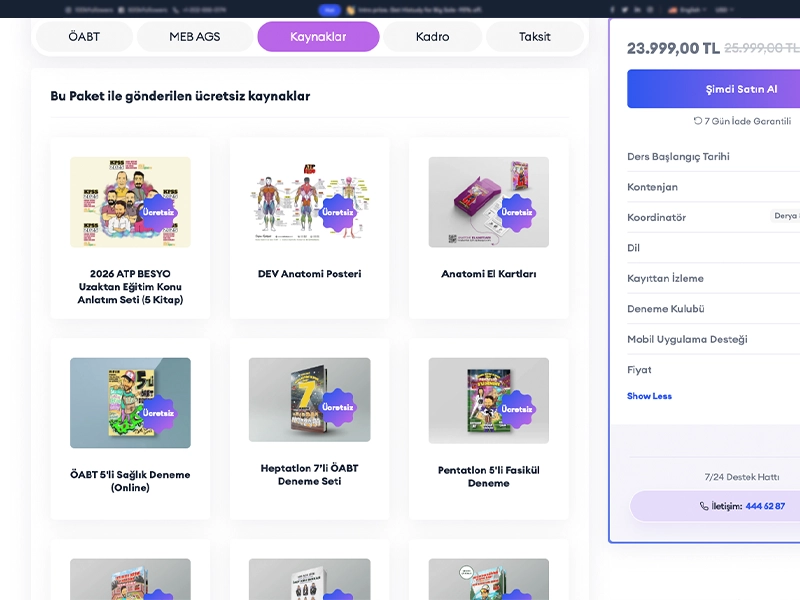Click the Ücretsiz badge on DEV Anatomi Posteri

coord(337,212)
